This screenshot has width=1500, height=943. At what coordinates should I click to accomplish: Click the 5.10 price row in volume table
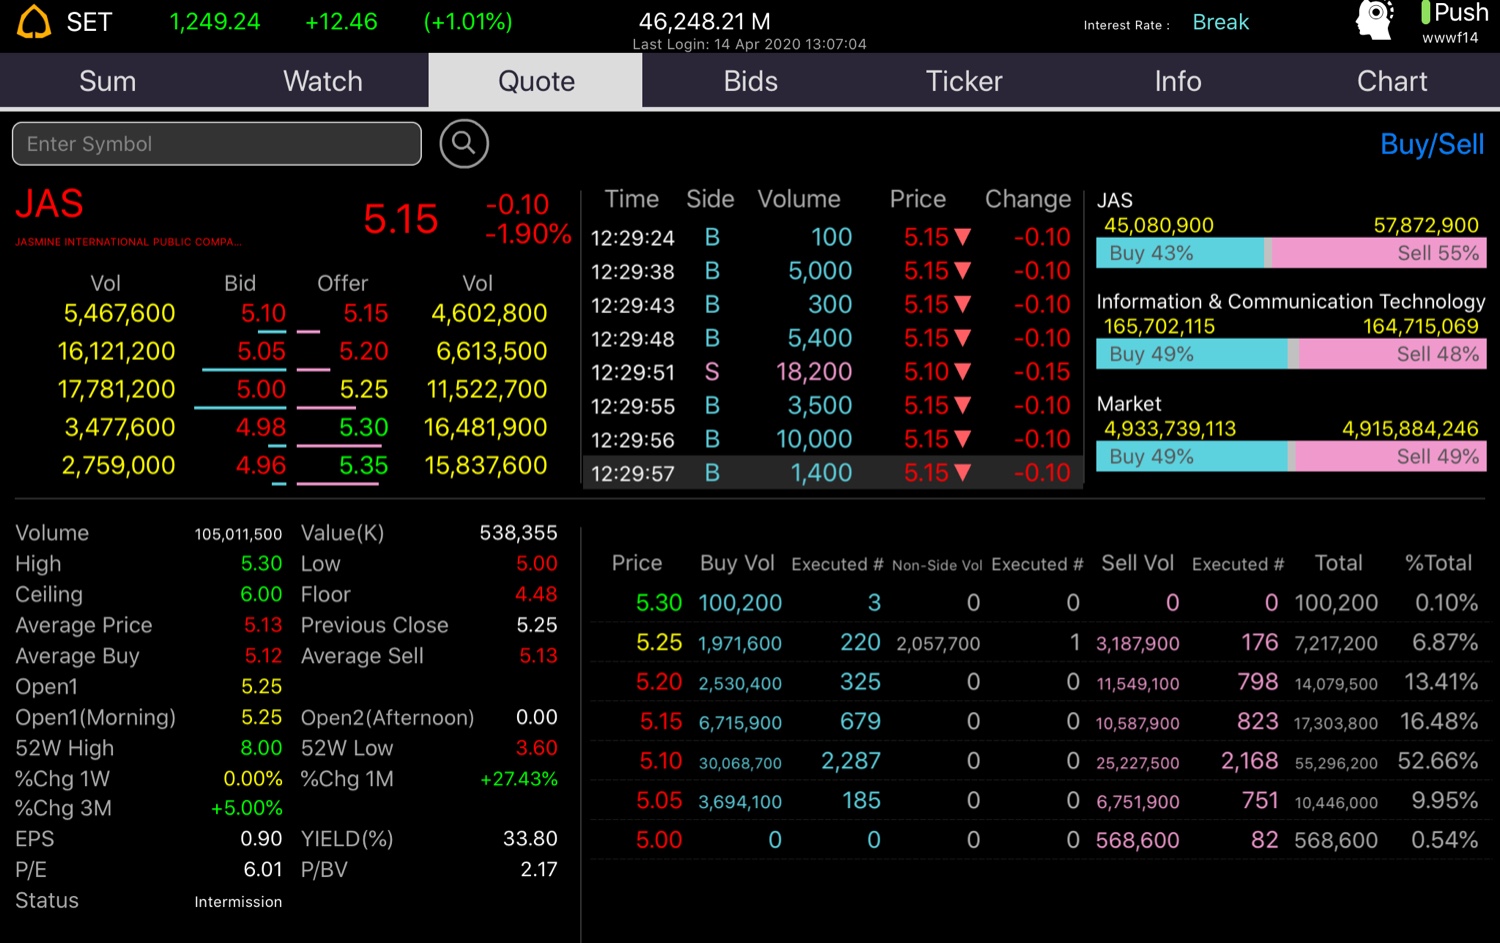click(1040, 761)
